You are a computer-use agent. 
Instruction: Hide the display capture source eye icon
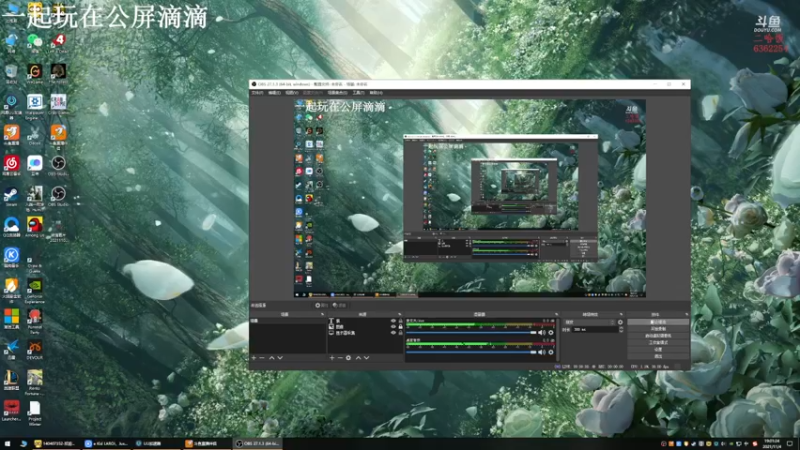[x=393, y=333]
